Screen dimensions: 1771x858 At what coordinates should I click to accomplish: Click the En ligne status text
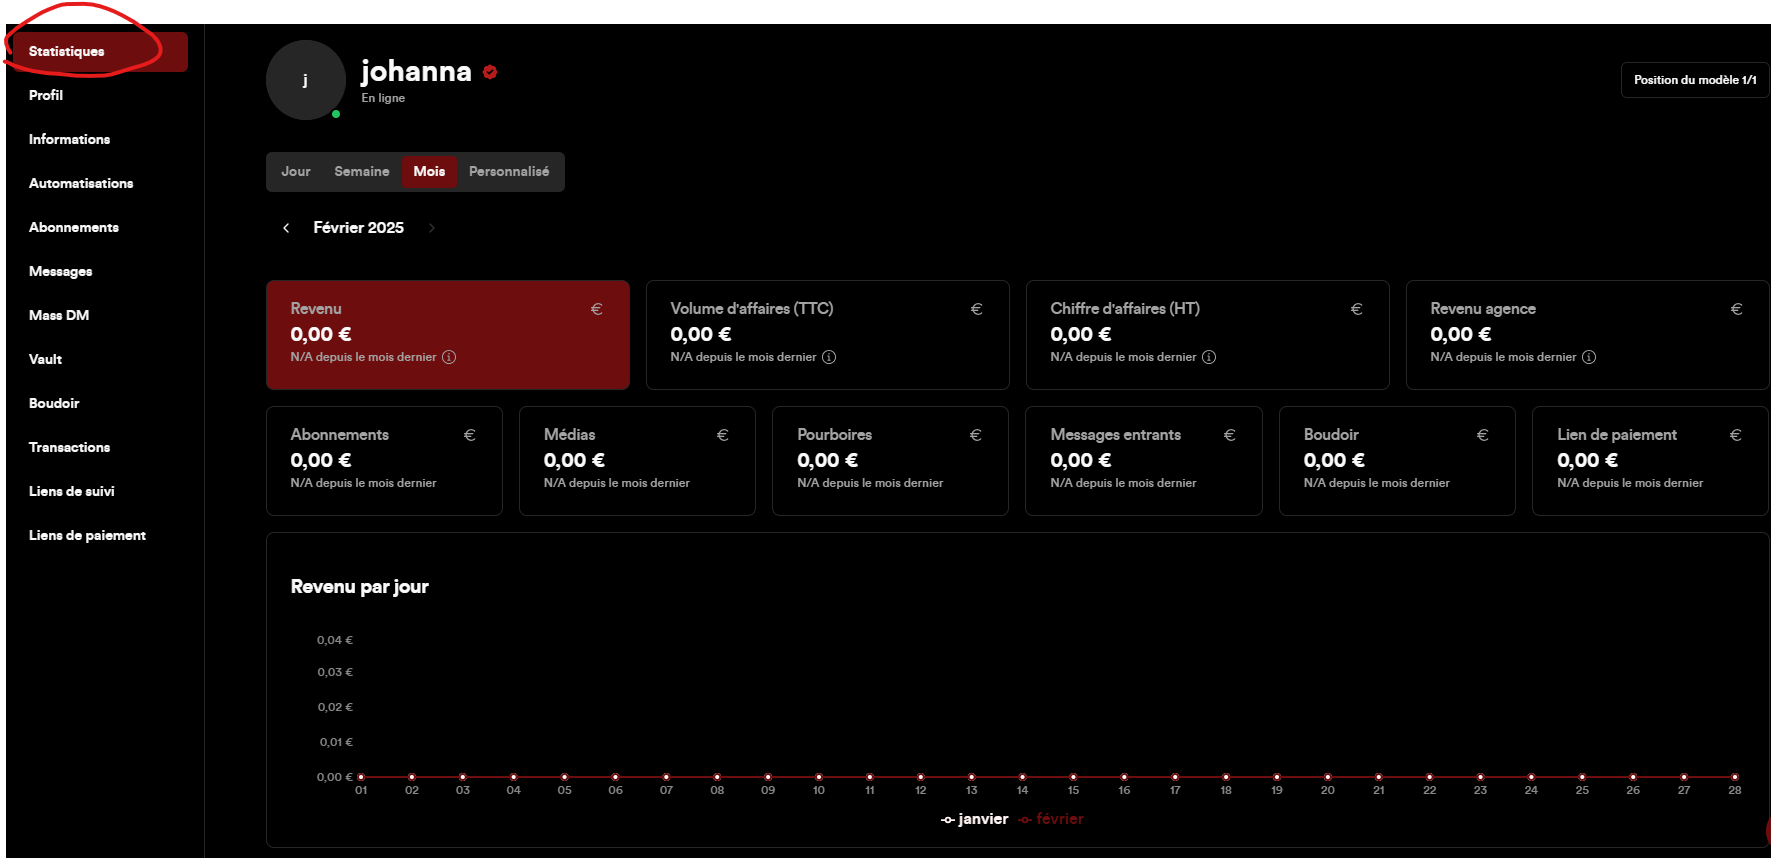coord(383,98)
